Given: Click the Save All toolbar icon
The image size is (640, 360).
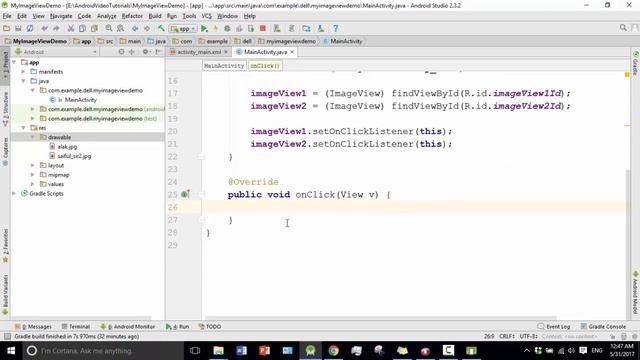Looking at the screenshot, I should (18, 28).
